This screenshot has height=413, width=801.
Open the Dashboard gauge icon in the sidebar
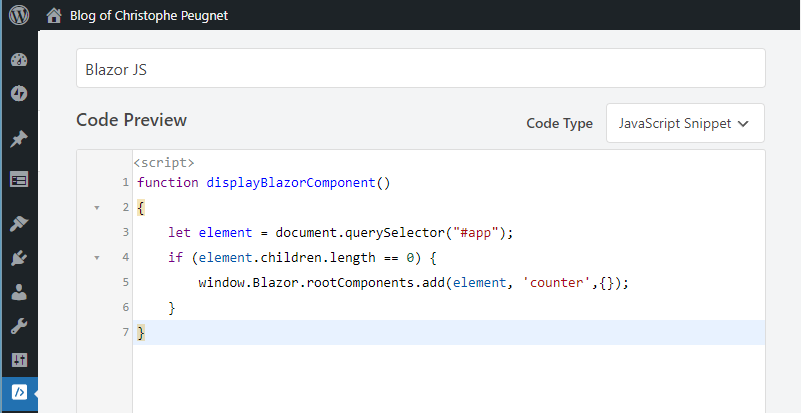[x=19, y=60]
